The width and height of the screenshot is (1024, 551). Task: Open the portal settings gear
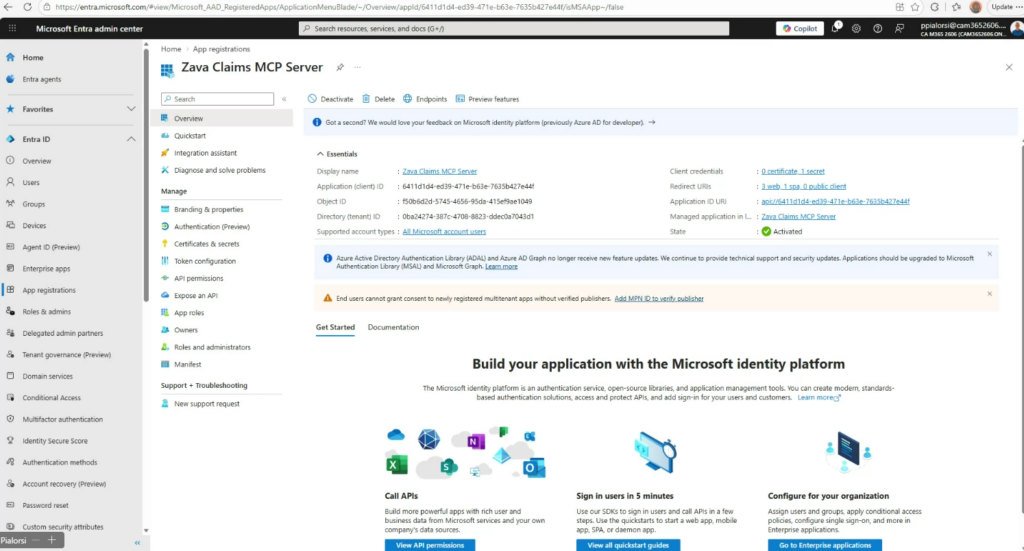855,28
